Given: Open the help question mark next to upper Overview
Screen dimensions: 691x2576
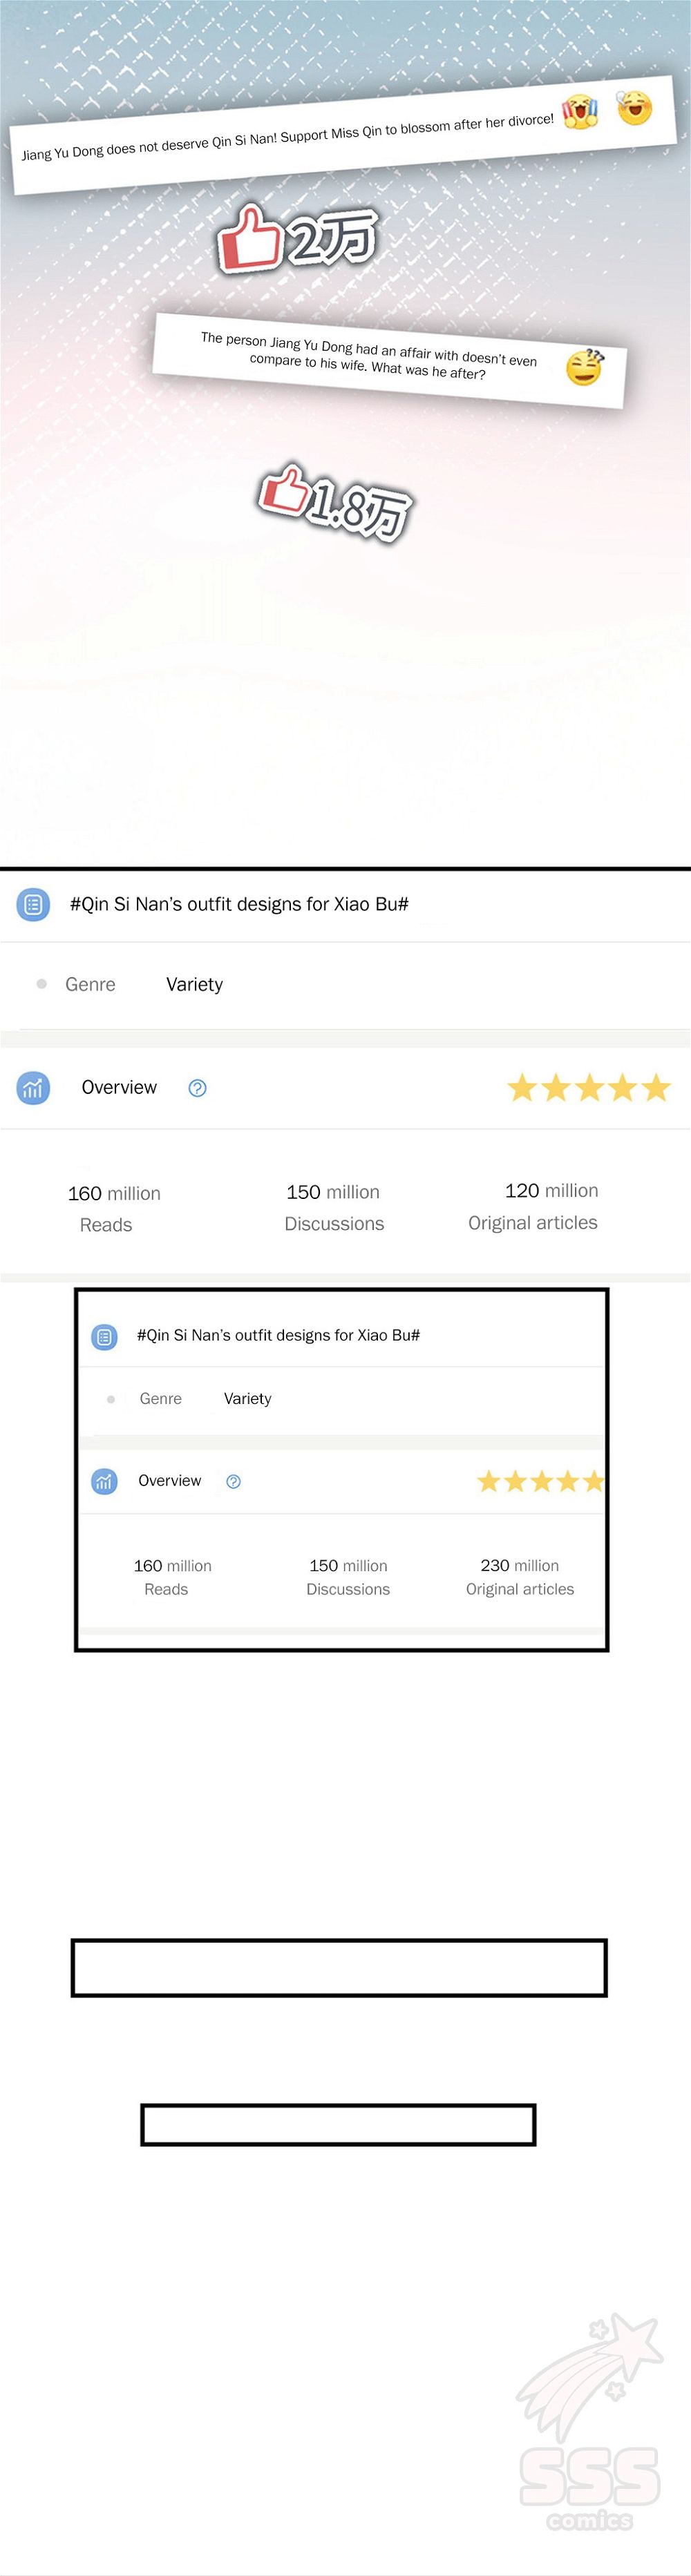Looking at the screenshot, I should (198, 1088).
